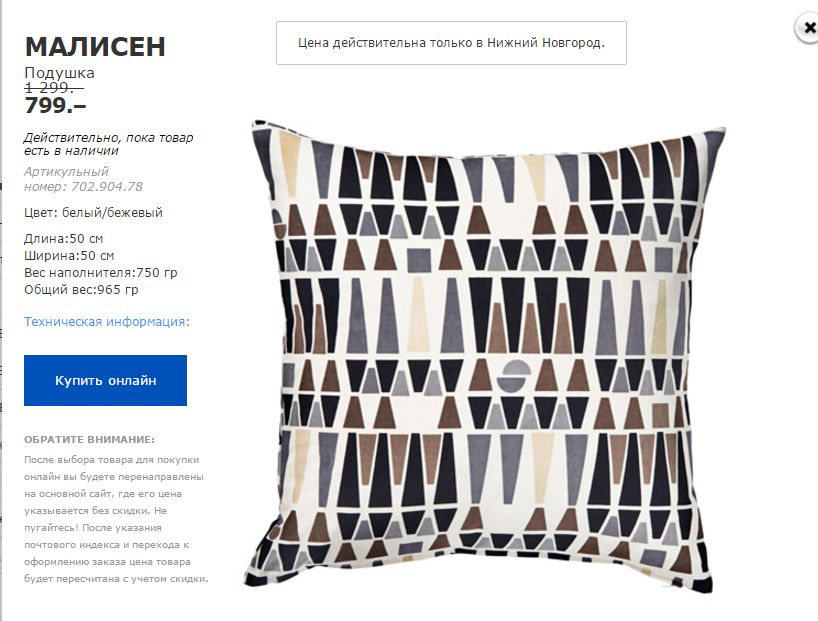Click the crossed-out old price 1 299

54,88
